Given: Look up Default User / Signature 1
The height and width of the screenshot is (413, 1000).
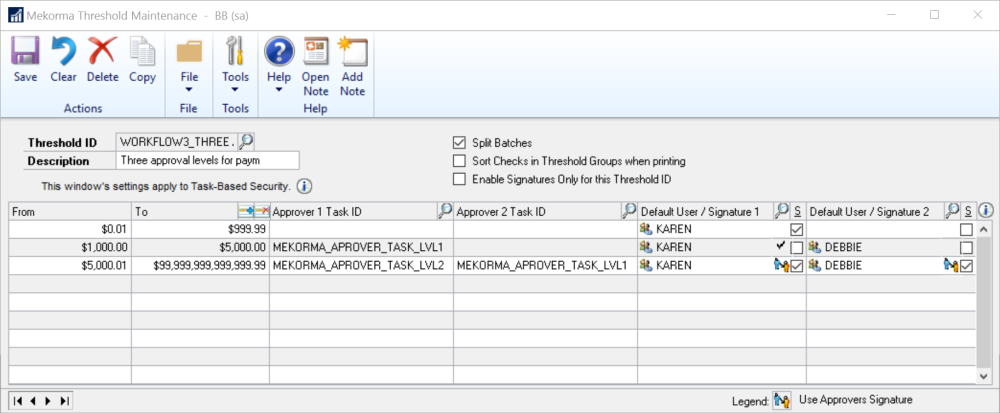Looking at the screenshot, I should click(x=782, y=211).
